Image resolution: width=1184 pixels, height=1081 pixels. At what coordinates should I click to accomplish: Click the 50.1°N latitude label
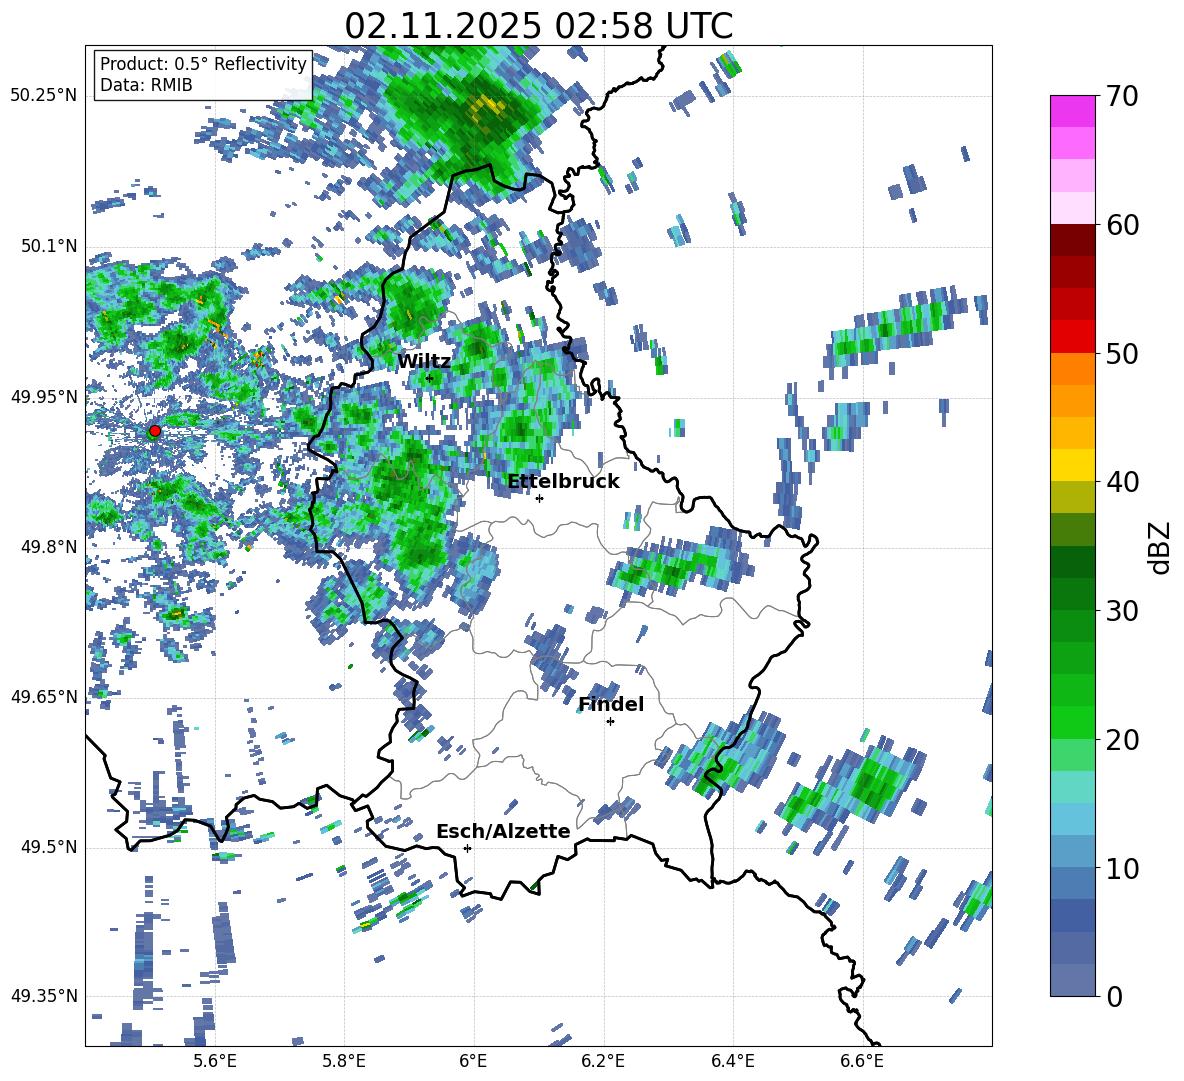point(48,246)
